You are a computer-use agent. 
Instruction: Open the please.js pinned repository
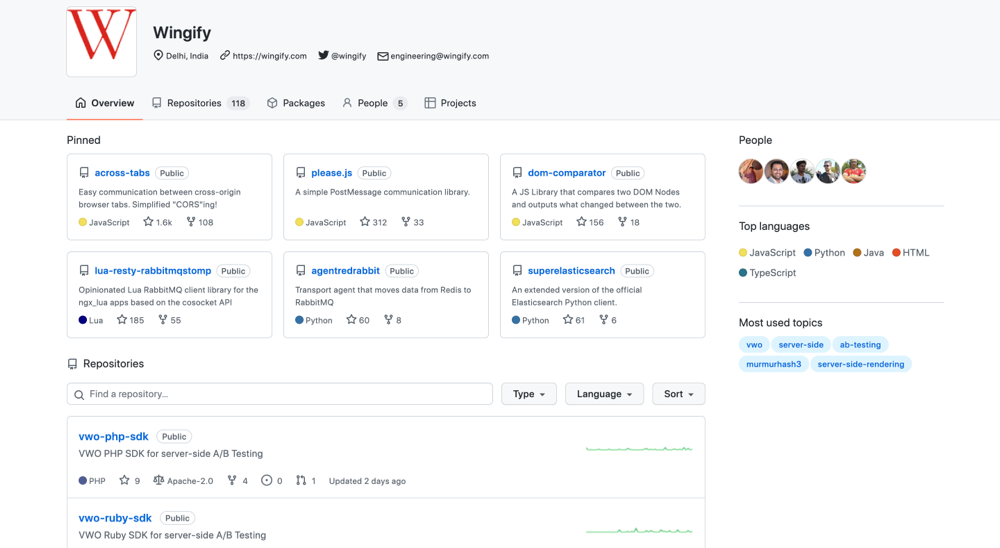pos(332,173)
